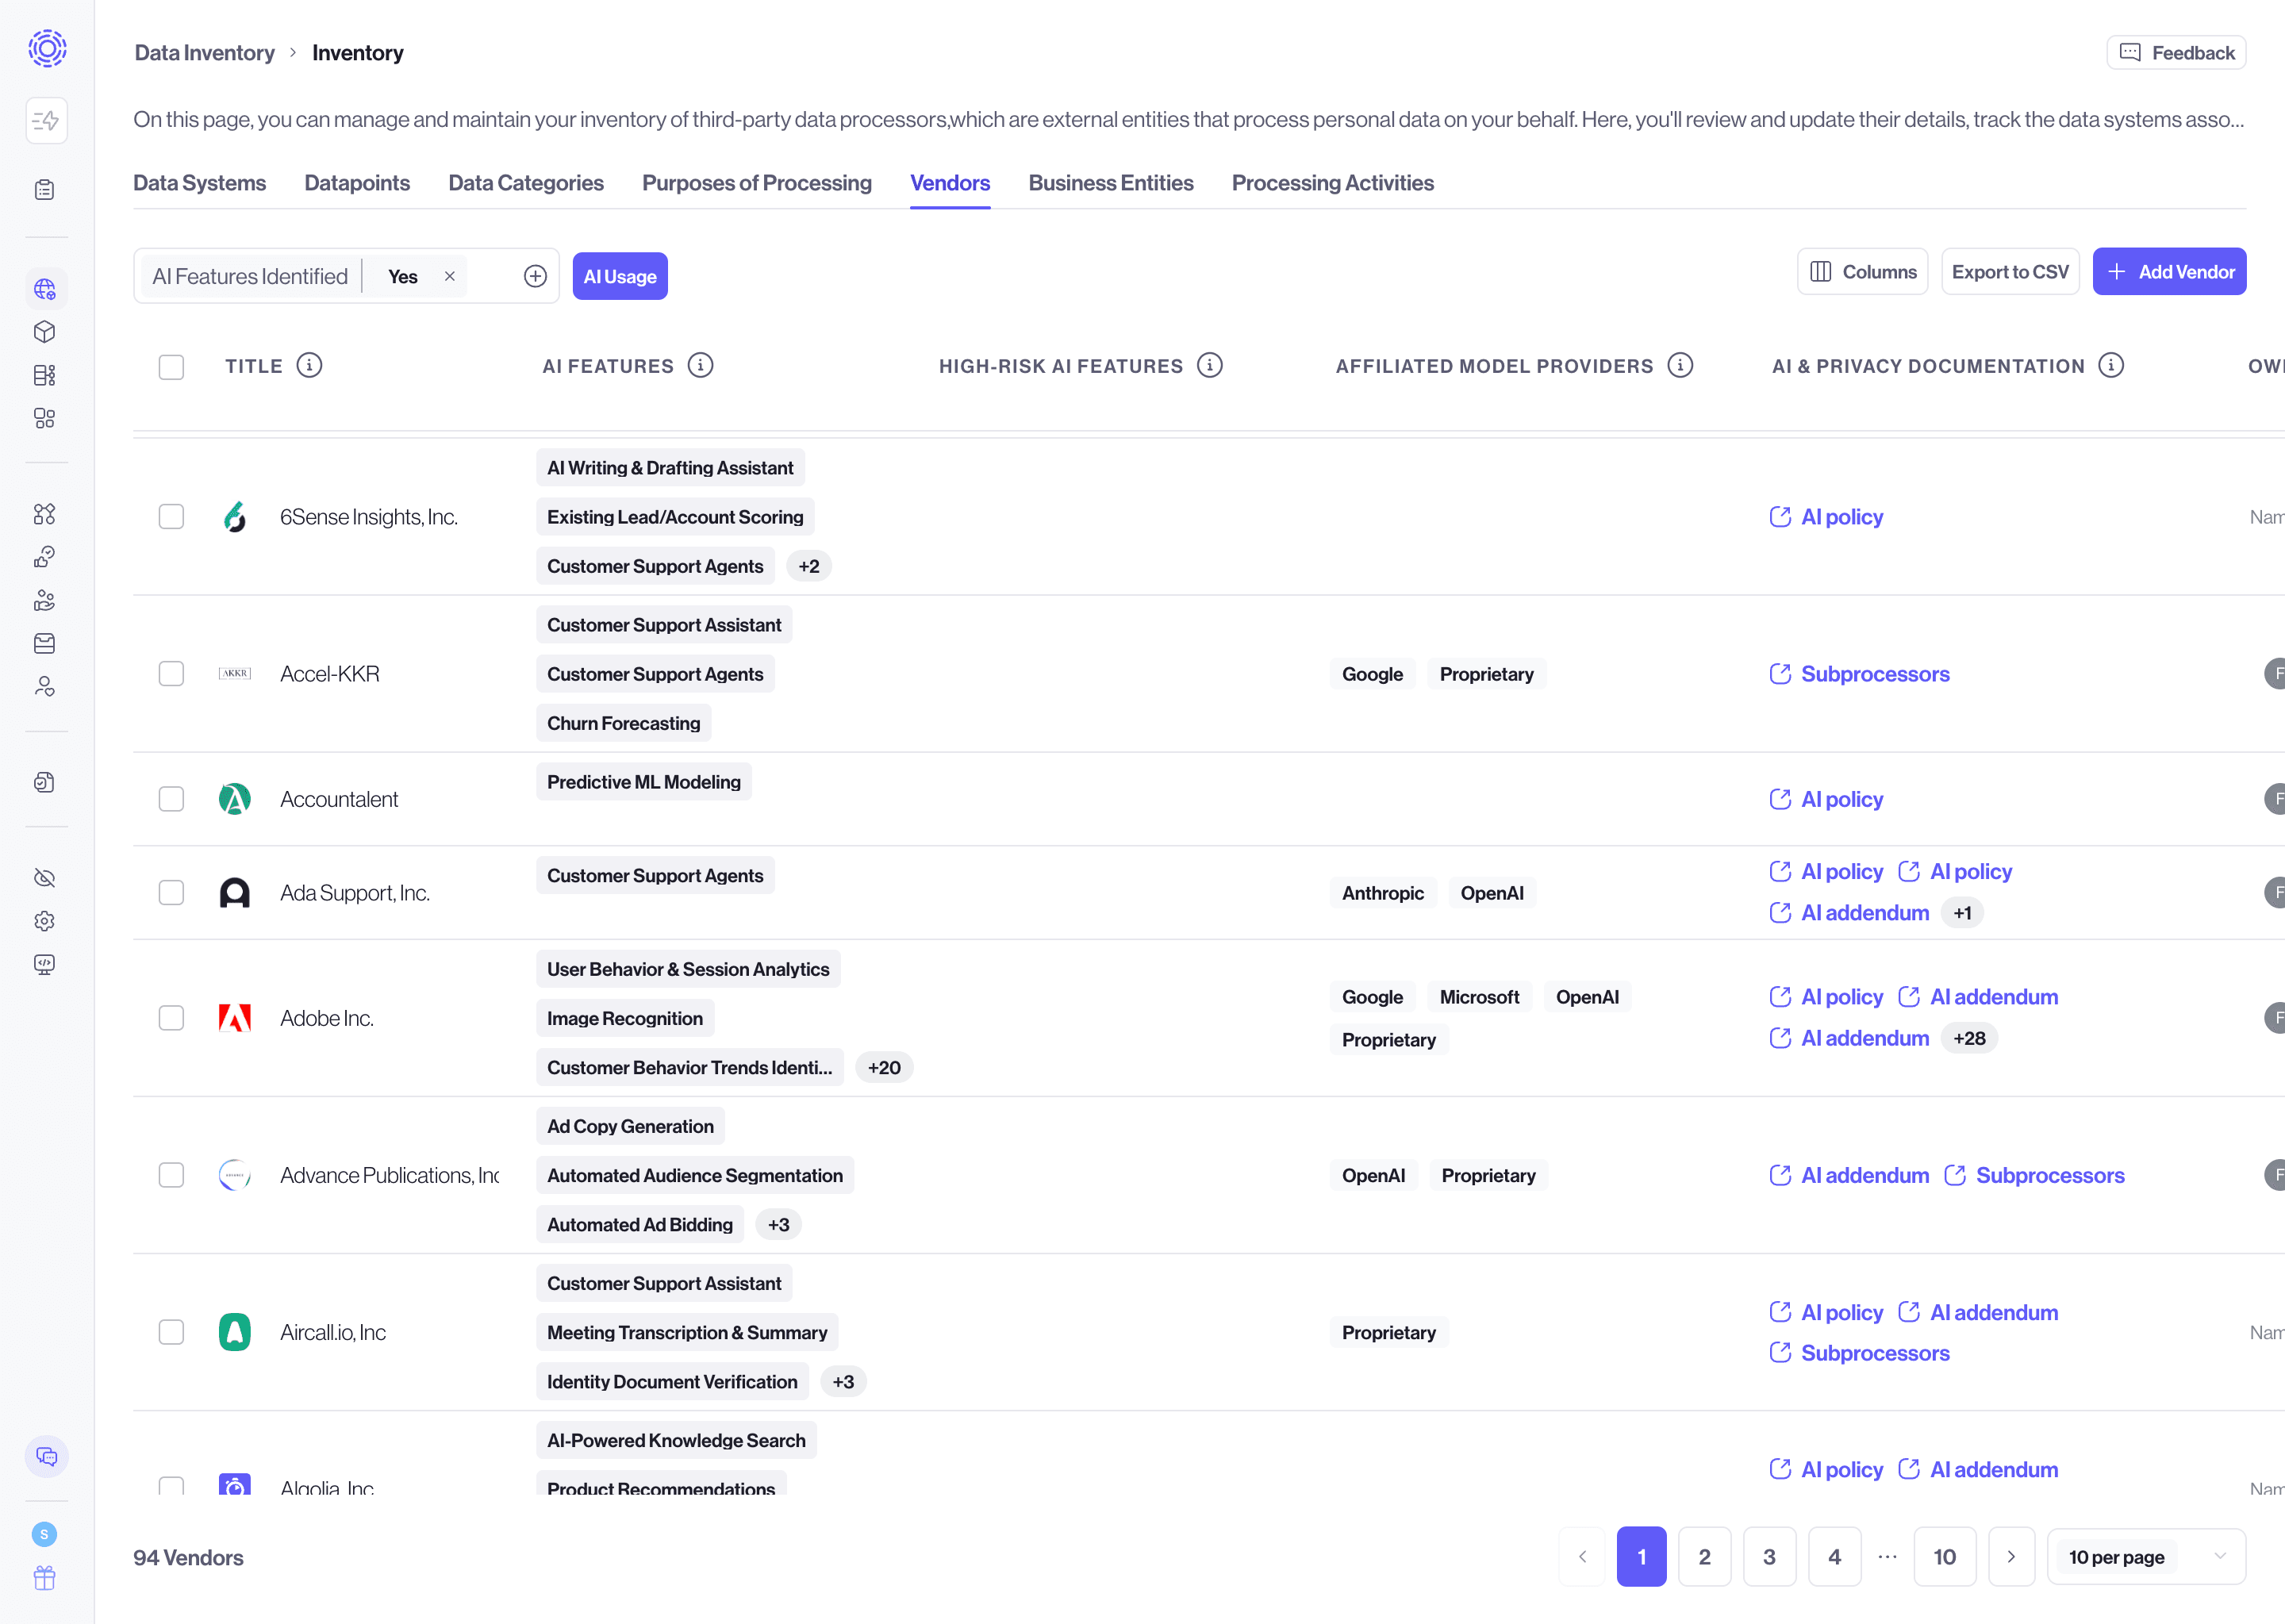This screenshot has width=2285, height=1624.
Task: Switch to the Processing Activities tab
Action: (1333, 183)
